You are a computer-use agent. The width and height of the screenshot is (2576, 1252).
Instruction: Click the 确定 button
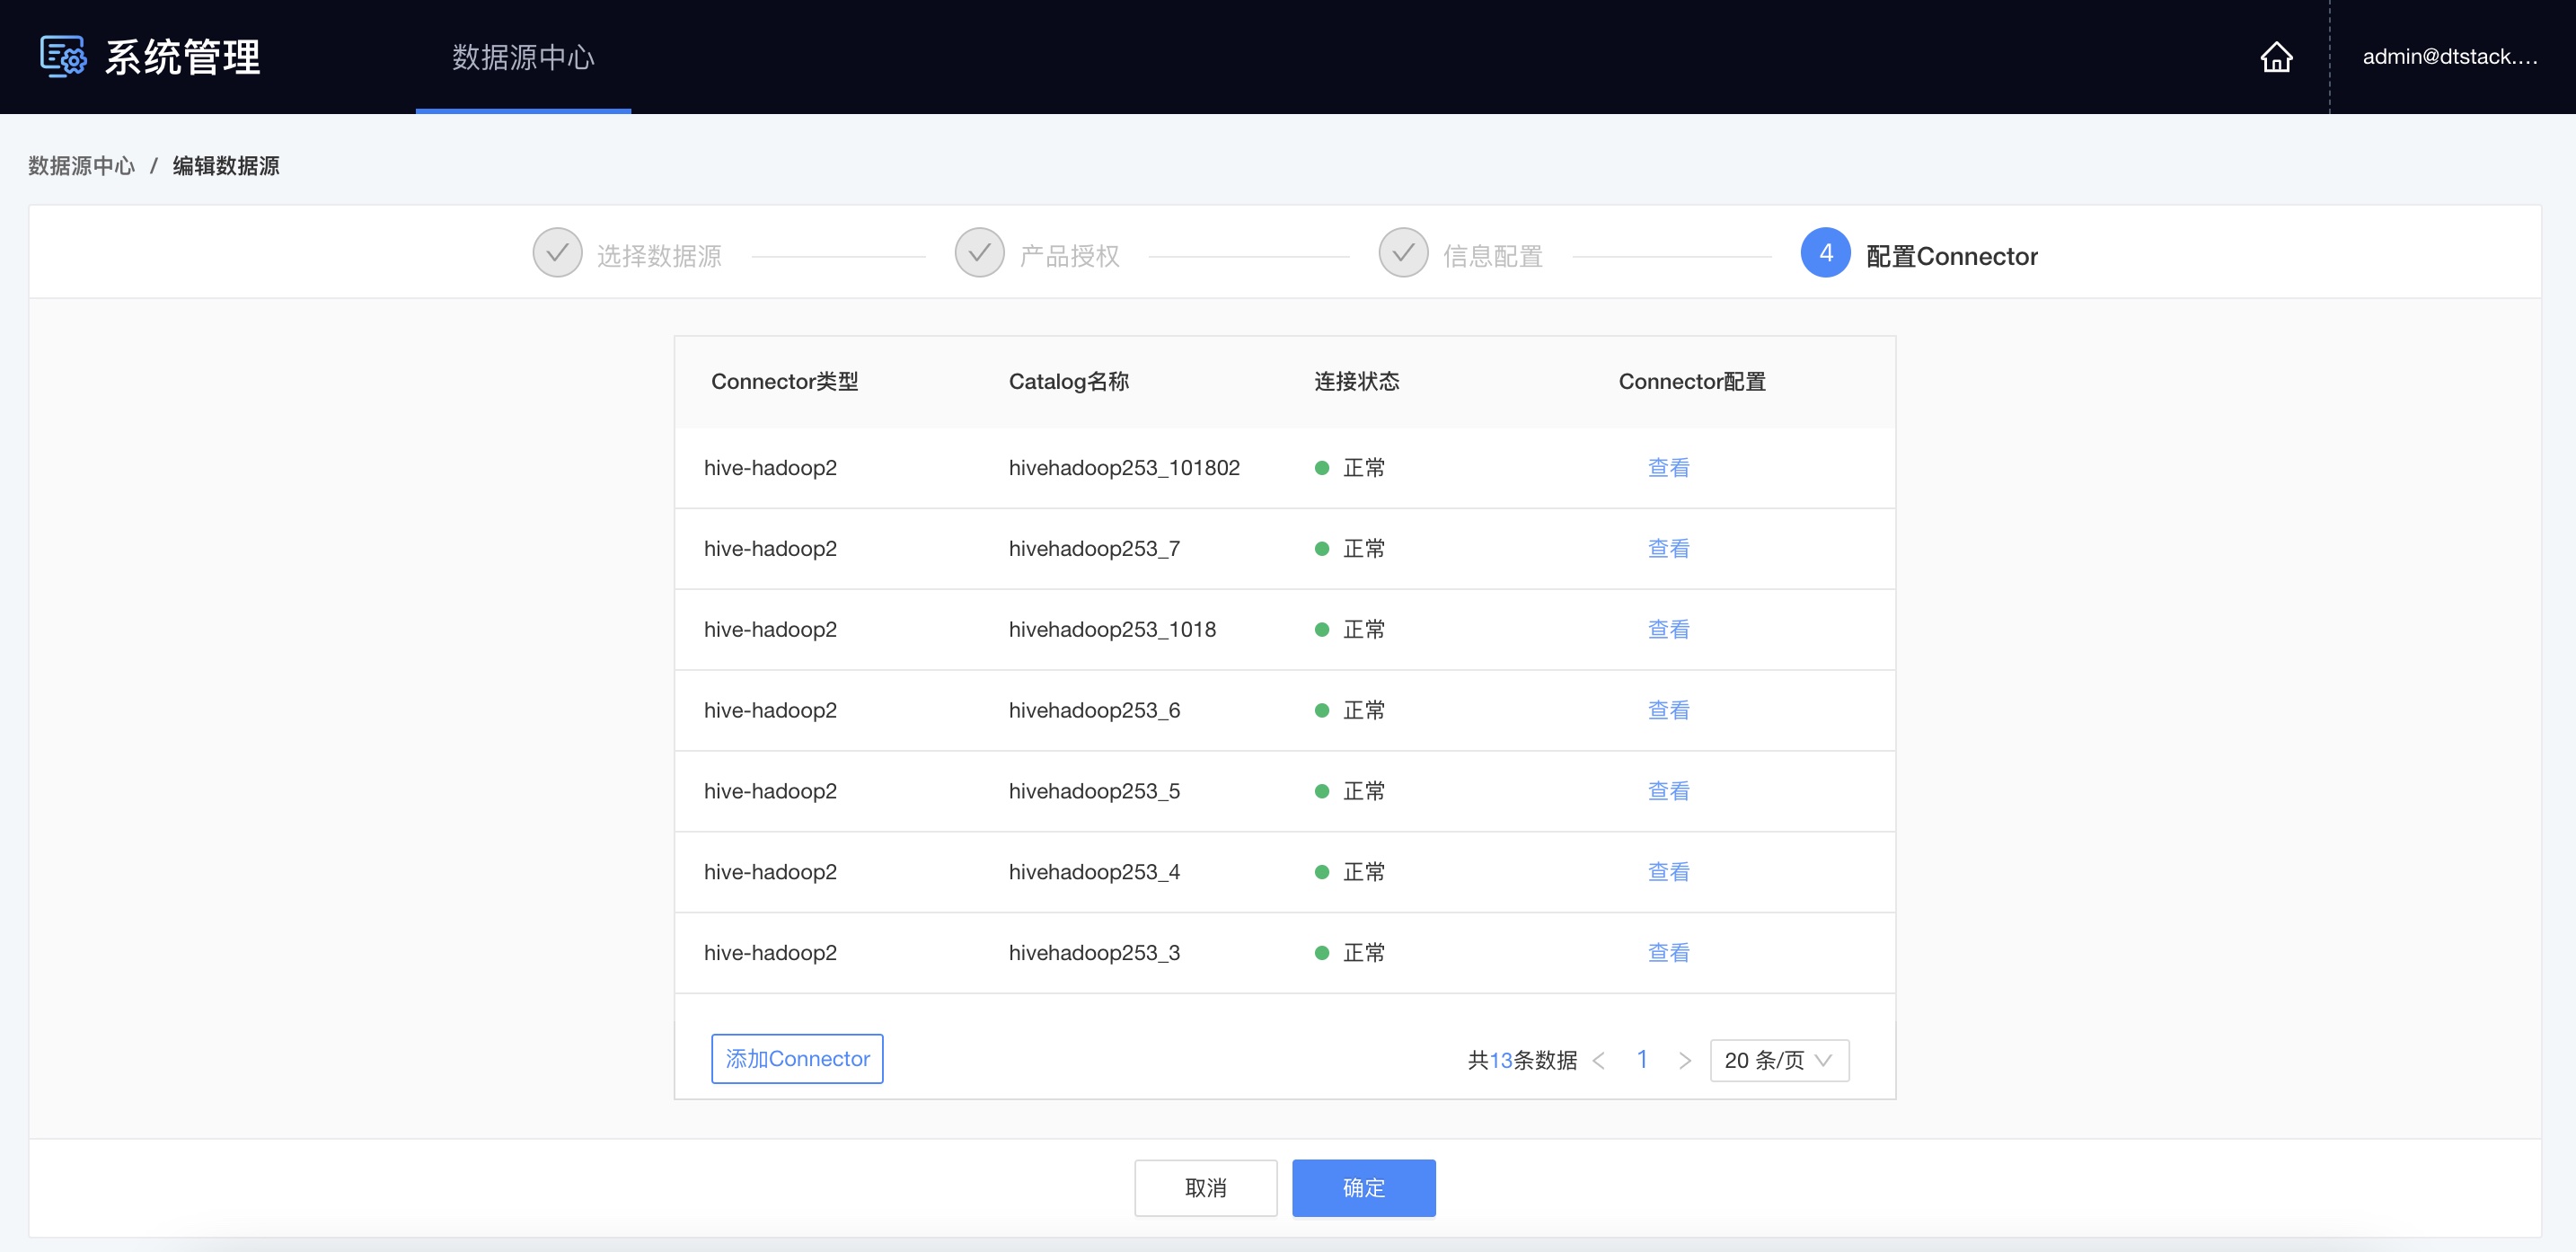[1363, 1188]
